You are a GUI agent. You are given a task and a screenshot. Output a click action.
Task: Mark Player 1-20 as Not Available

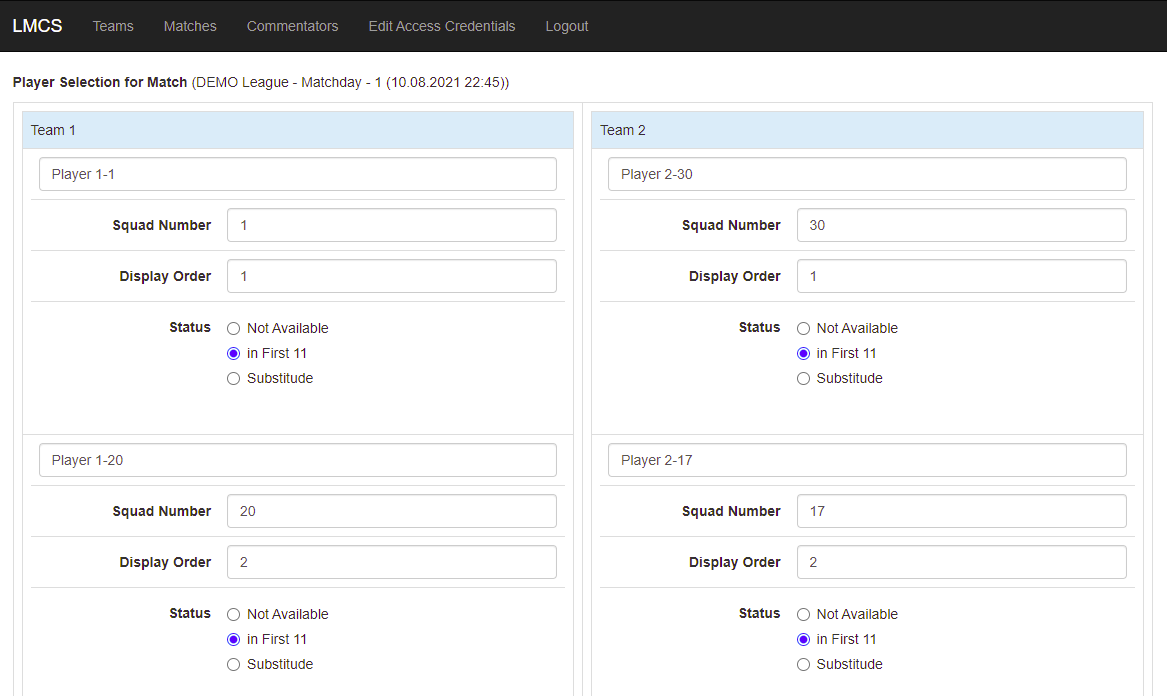coord(234,614)
